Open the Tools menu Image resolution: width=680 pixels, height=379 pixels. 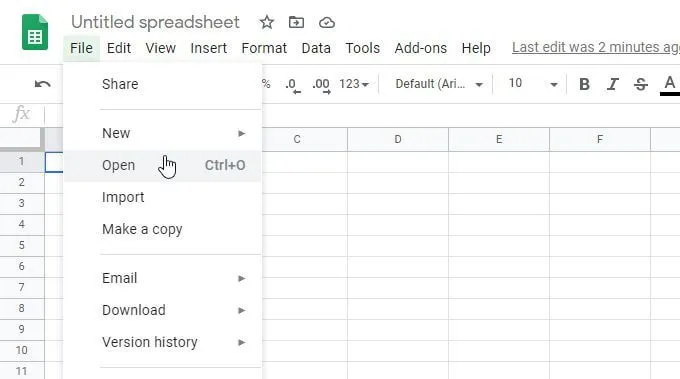(363, 48)
